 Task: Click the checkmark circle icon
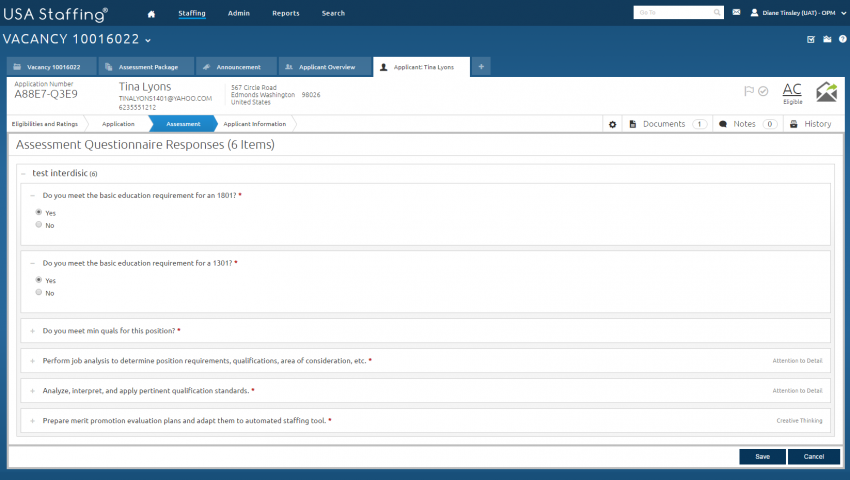coord(763,91)
